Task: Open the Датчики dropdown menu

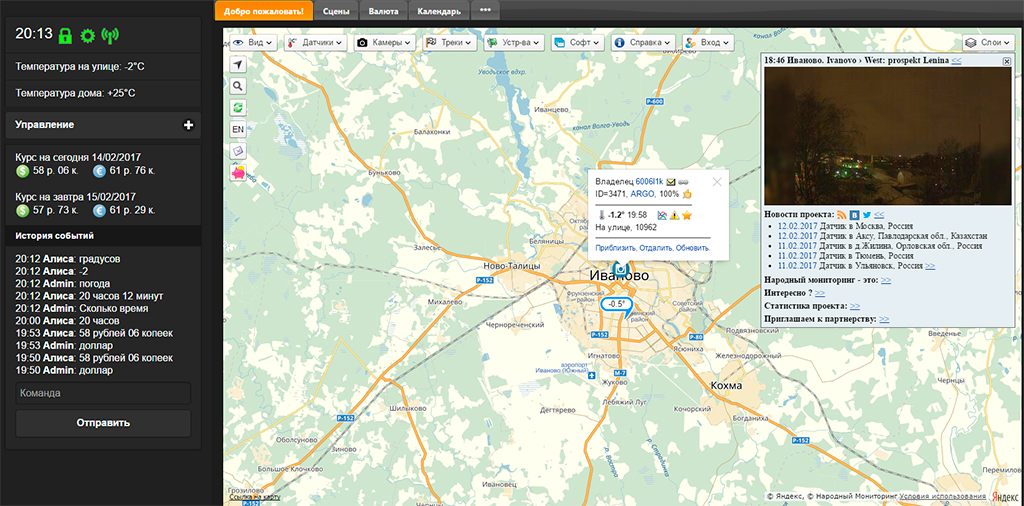Action: coord(317,42)
